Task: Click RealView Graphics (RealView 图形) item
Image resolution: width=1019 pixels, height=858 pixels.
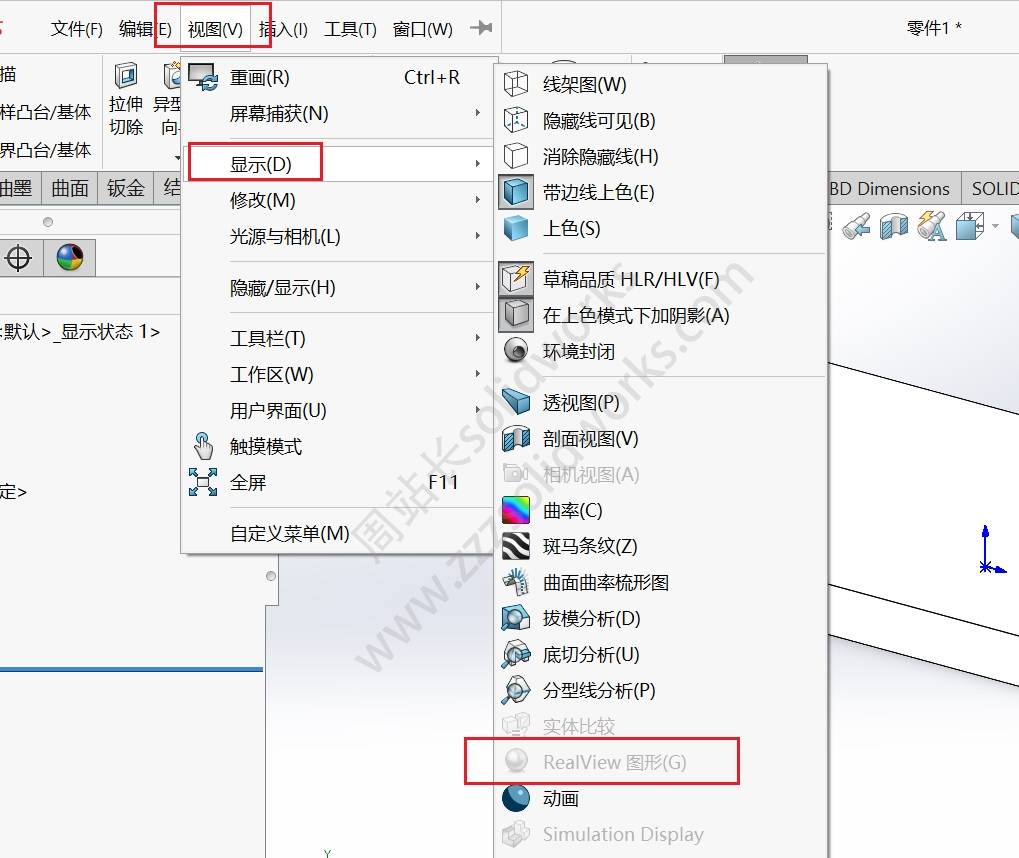Action: (660, 762)
